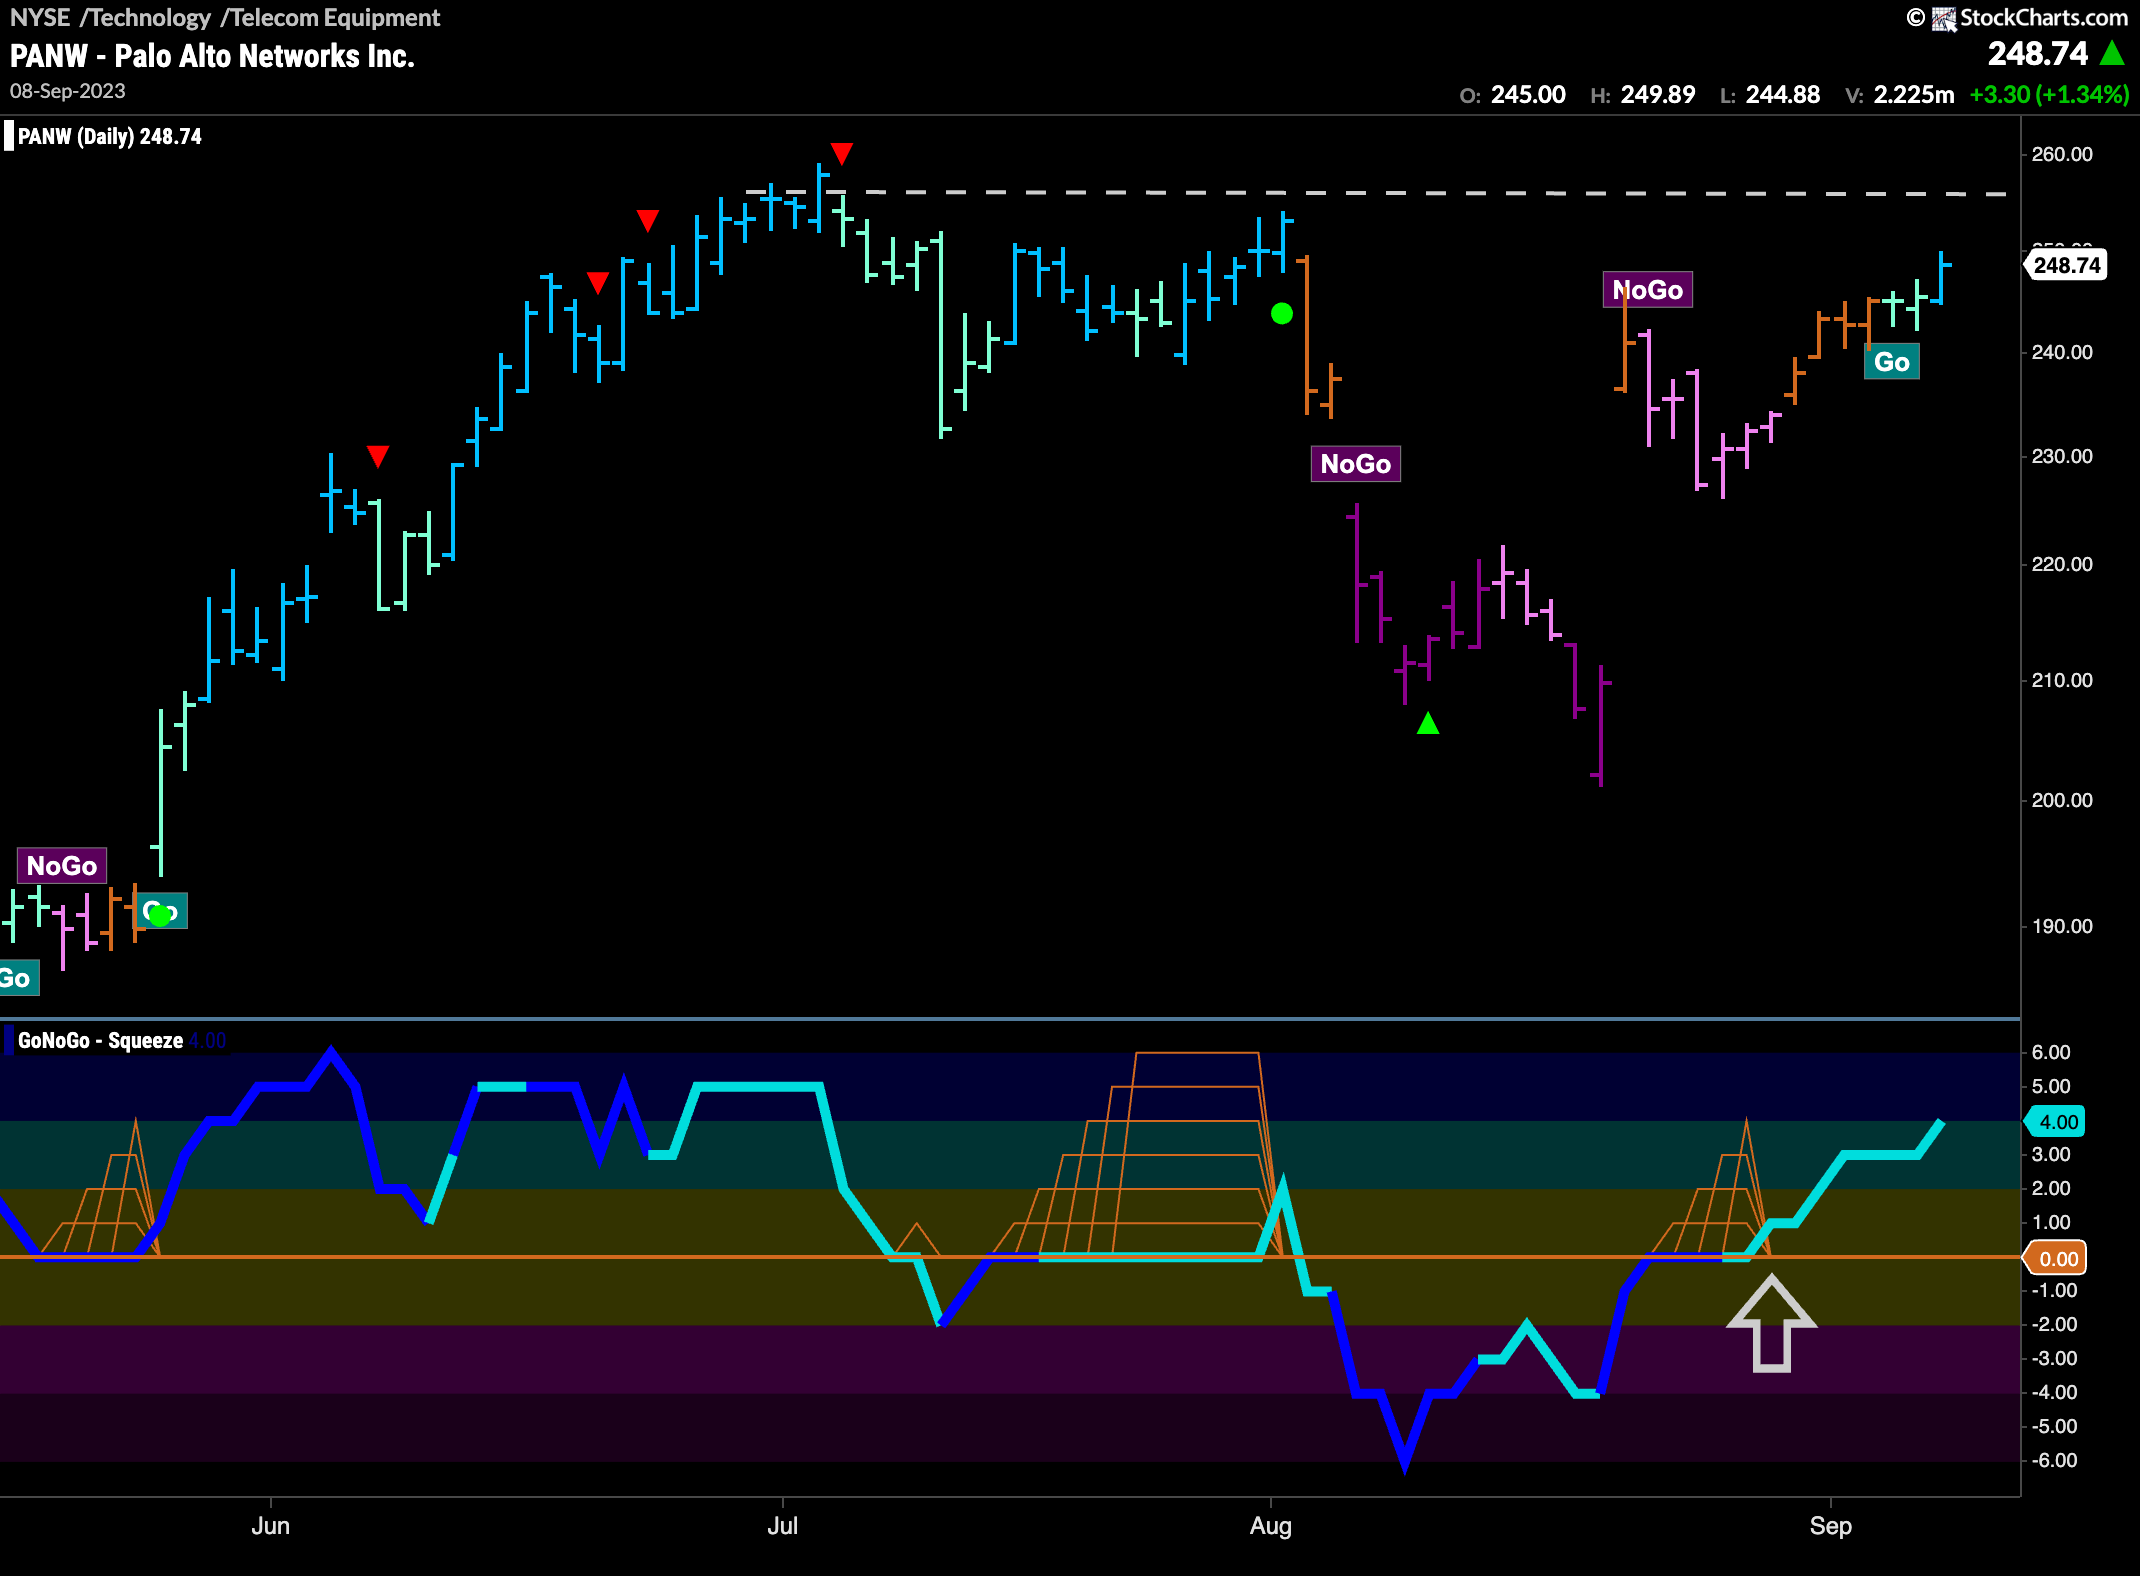
Task: Click the Jul label on the time axis
Action: [782, 1526]
